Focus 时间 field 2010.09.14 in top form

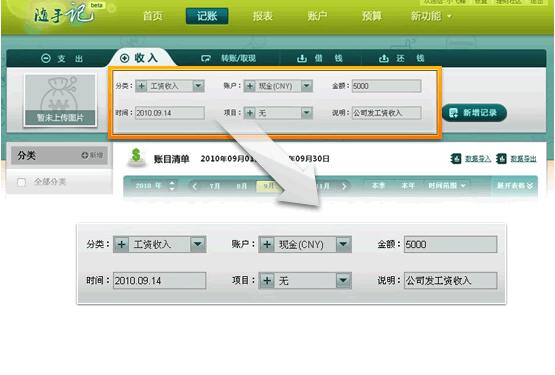pos(170,113)
